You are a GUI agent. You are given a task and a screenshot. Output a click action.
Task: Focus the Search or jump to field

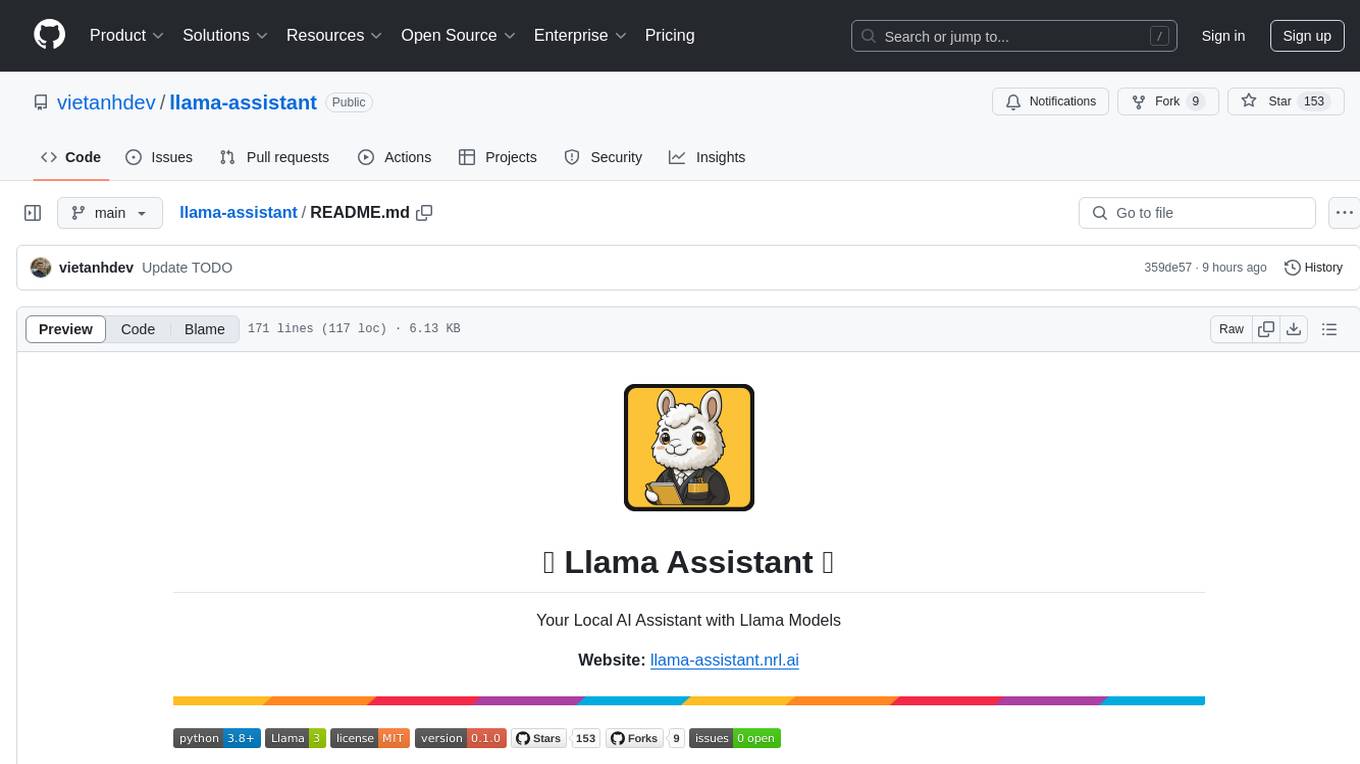click(x=1014, y=36)
